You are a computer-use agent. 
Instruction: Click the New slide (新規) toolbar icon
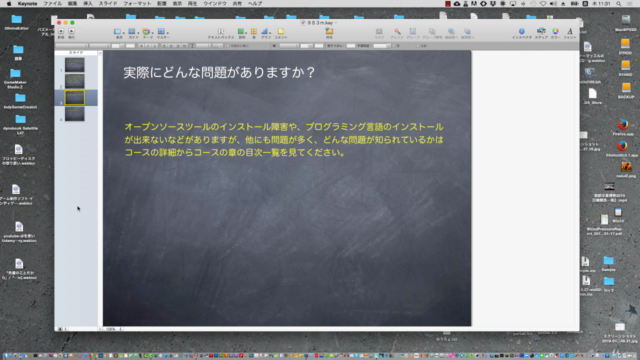61,31
